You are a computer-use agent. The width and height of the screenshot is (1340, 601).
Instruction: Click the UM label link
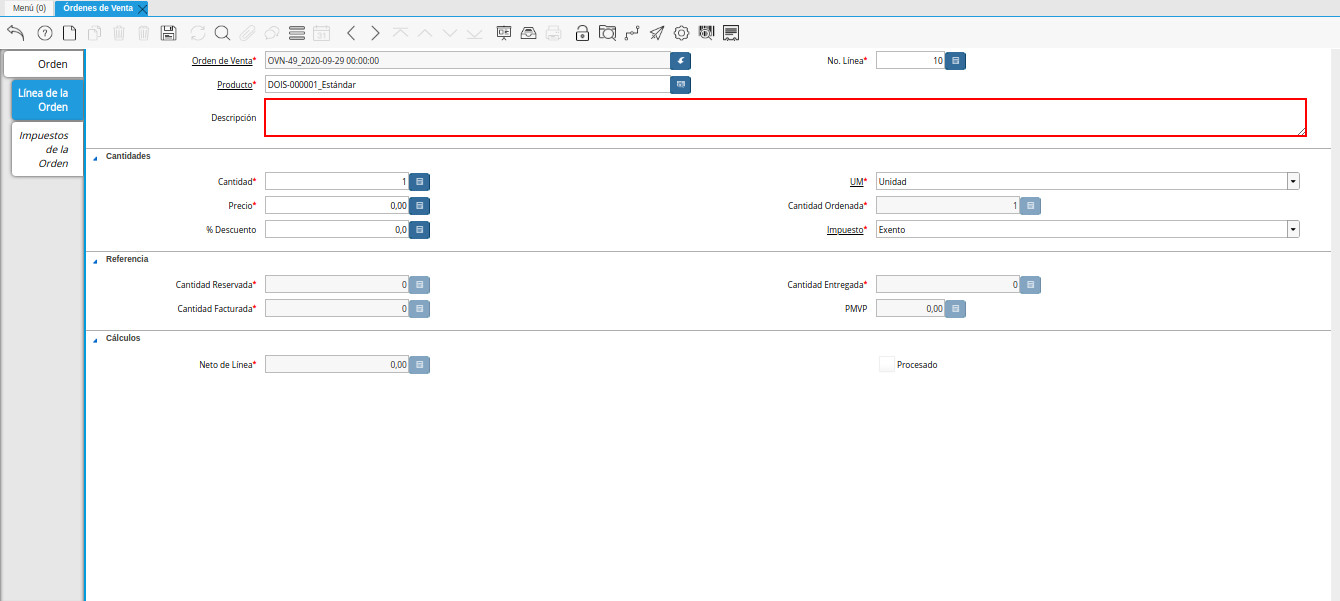pos(856,182)
